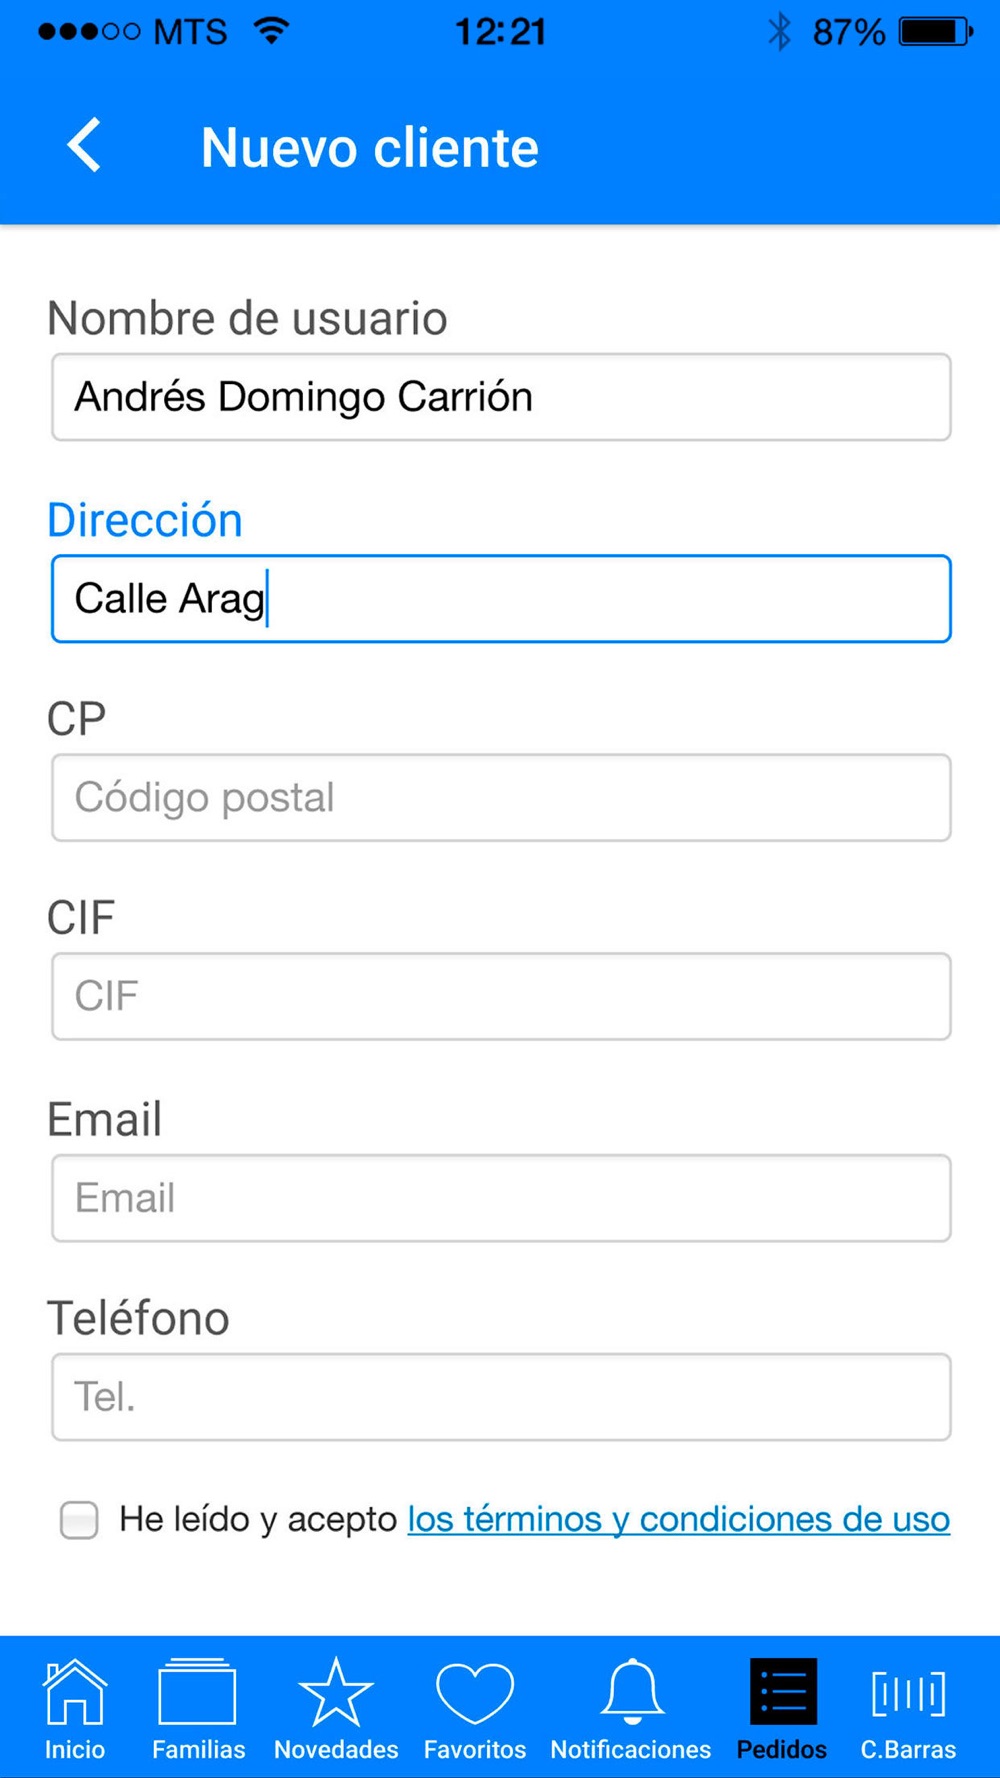Tap the back arrow in header
The width and height of the screenshot is (1000, 1778).
[x=85, y=146]
